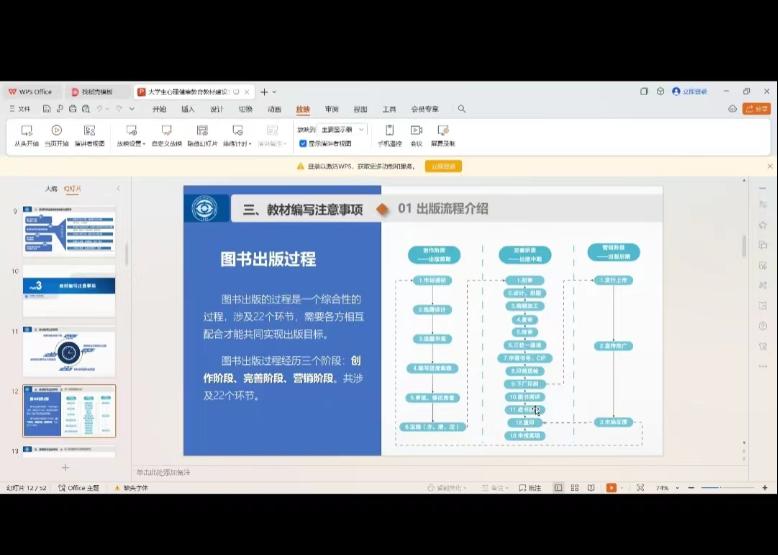Switch to the 插入 ribbon tab

(187, 109)
